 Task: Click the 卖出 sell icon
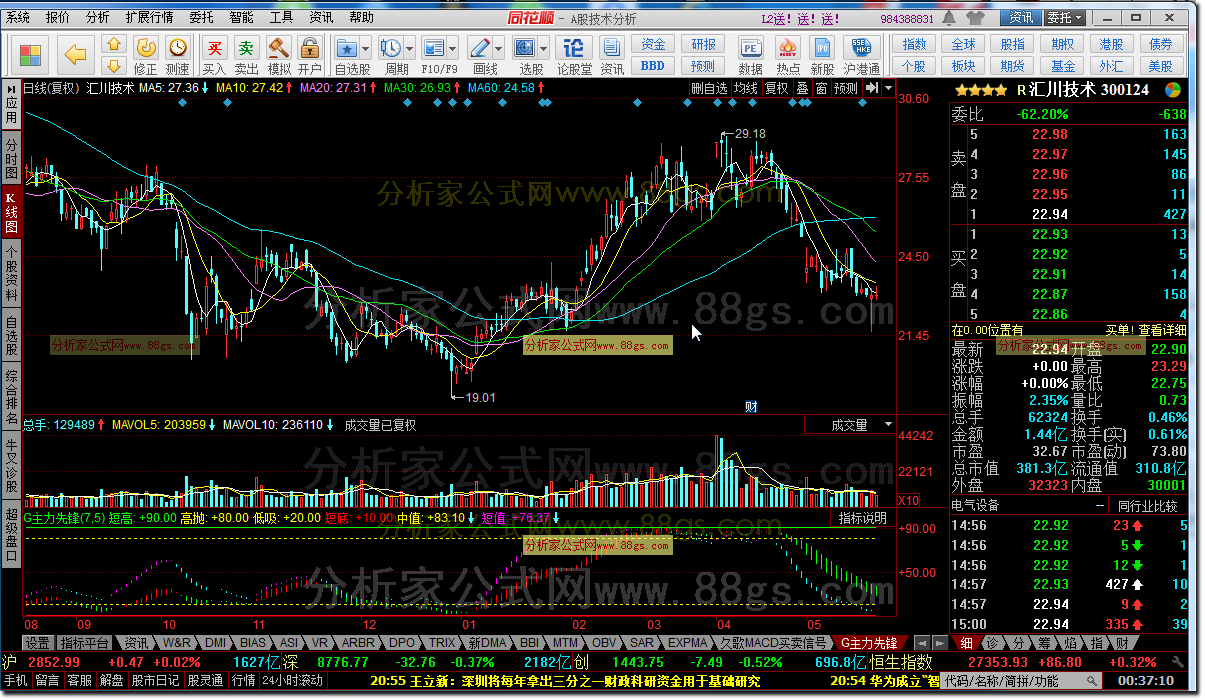coord(246,55)
